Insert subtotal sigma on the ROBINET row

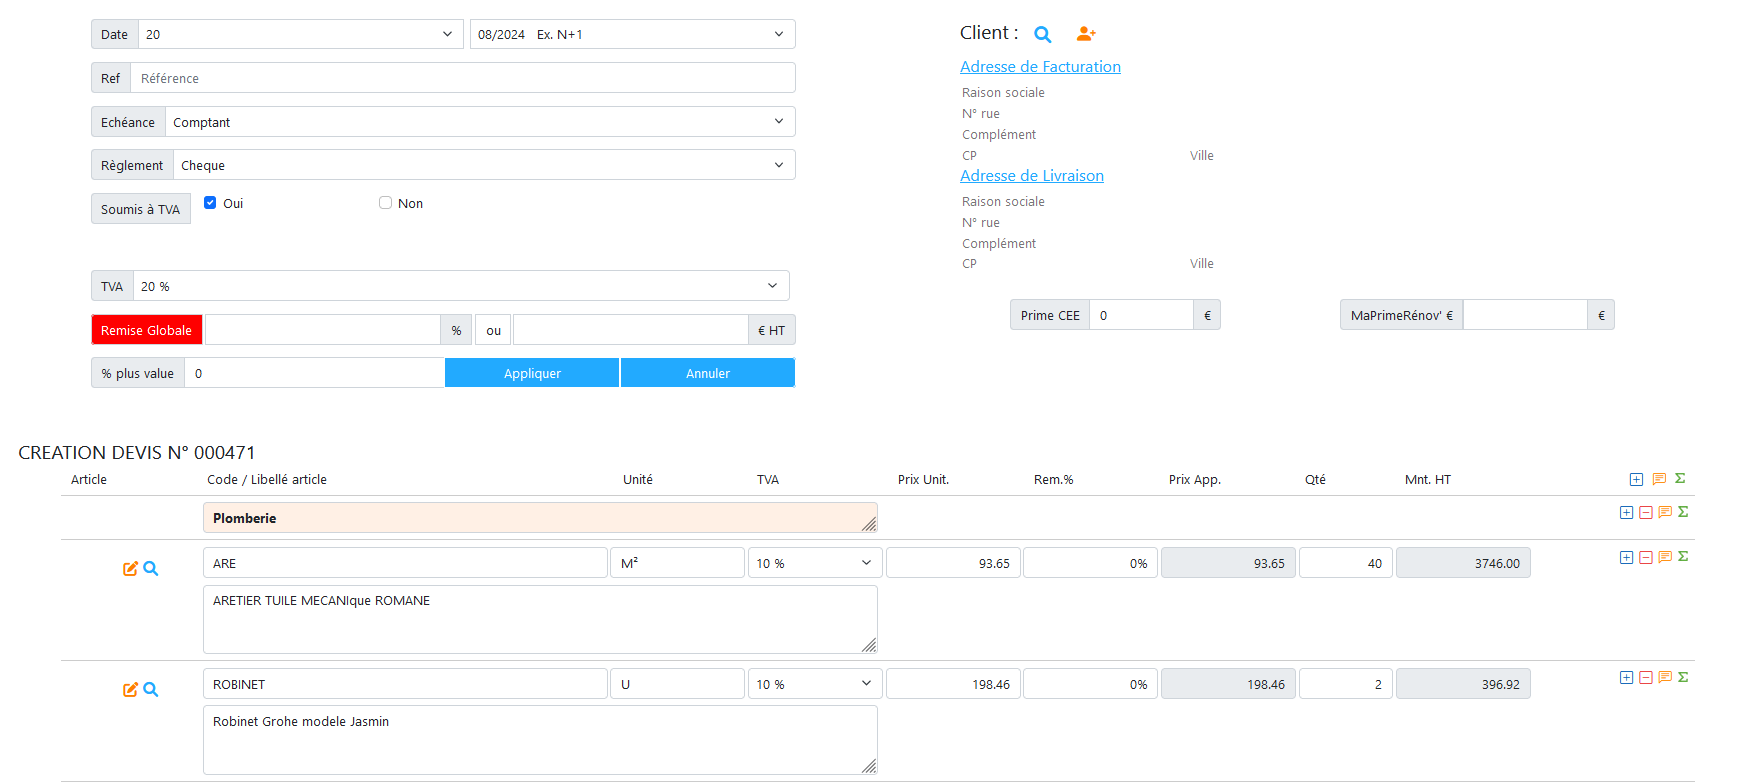tap(1683, 677)
